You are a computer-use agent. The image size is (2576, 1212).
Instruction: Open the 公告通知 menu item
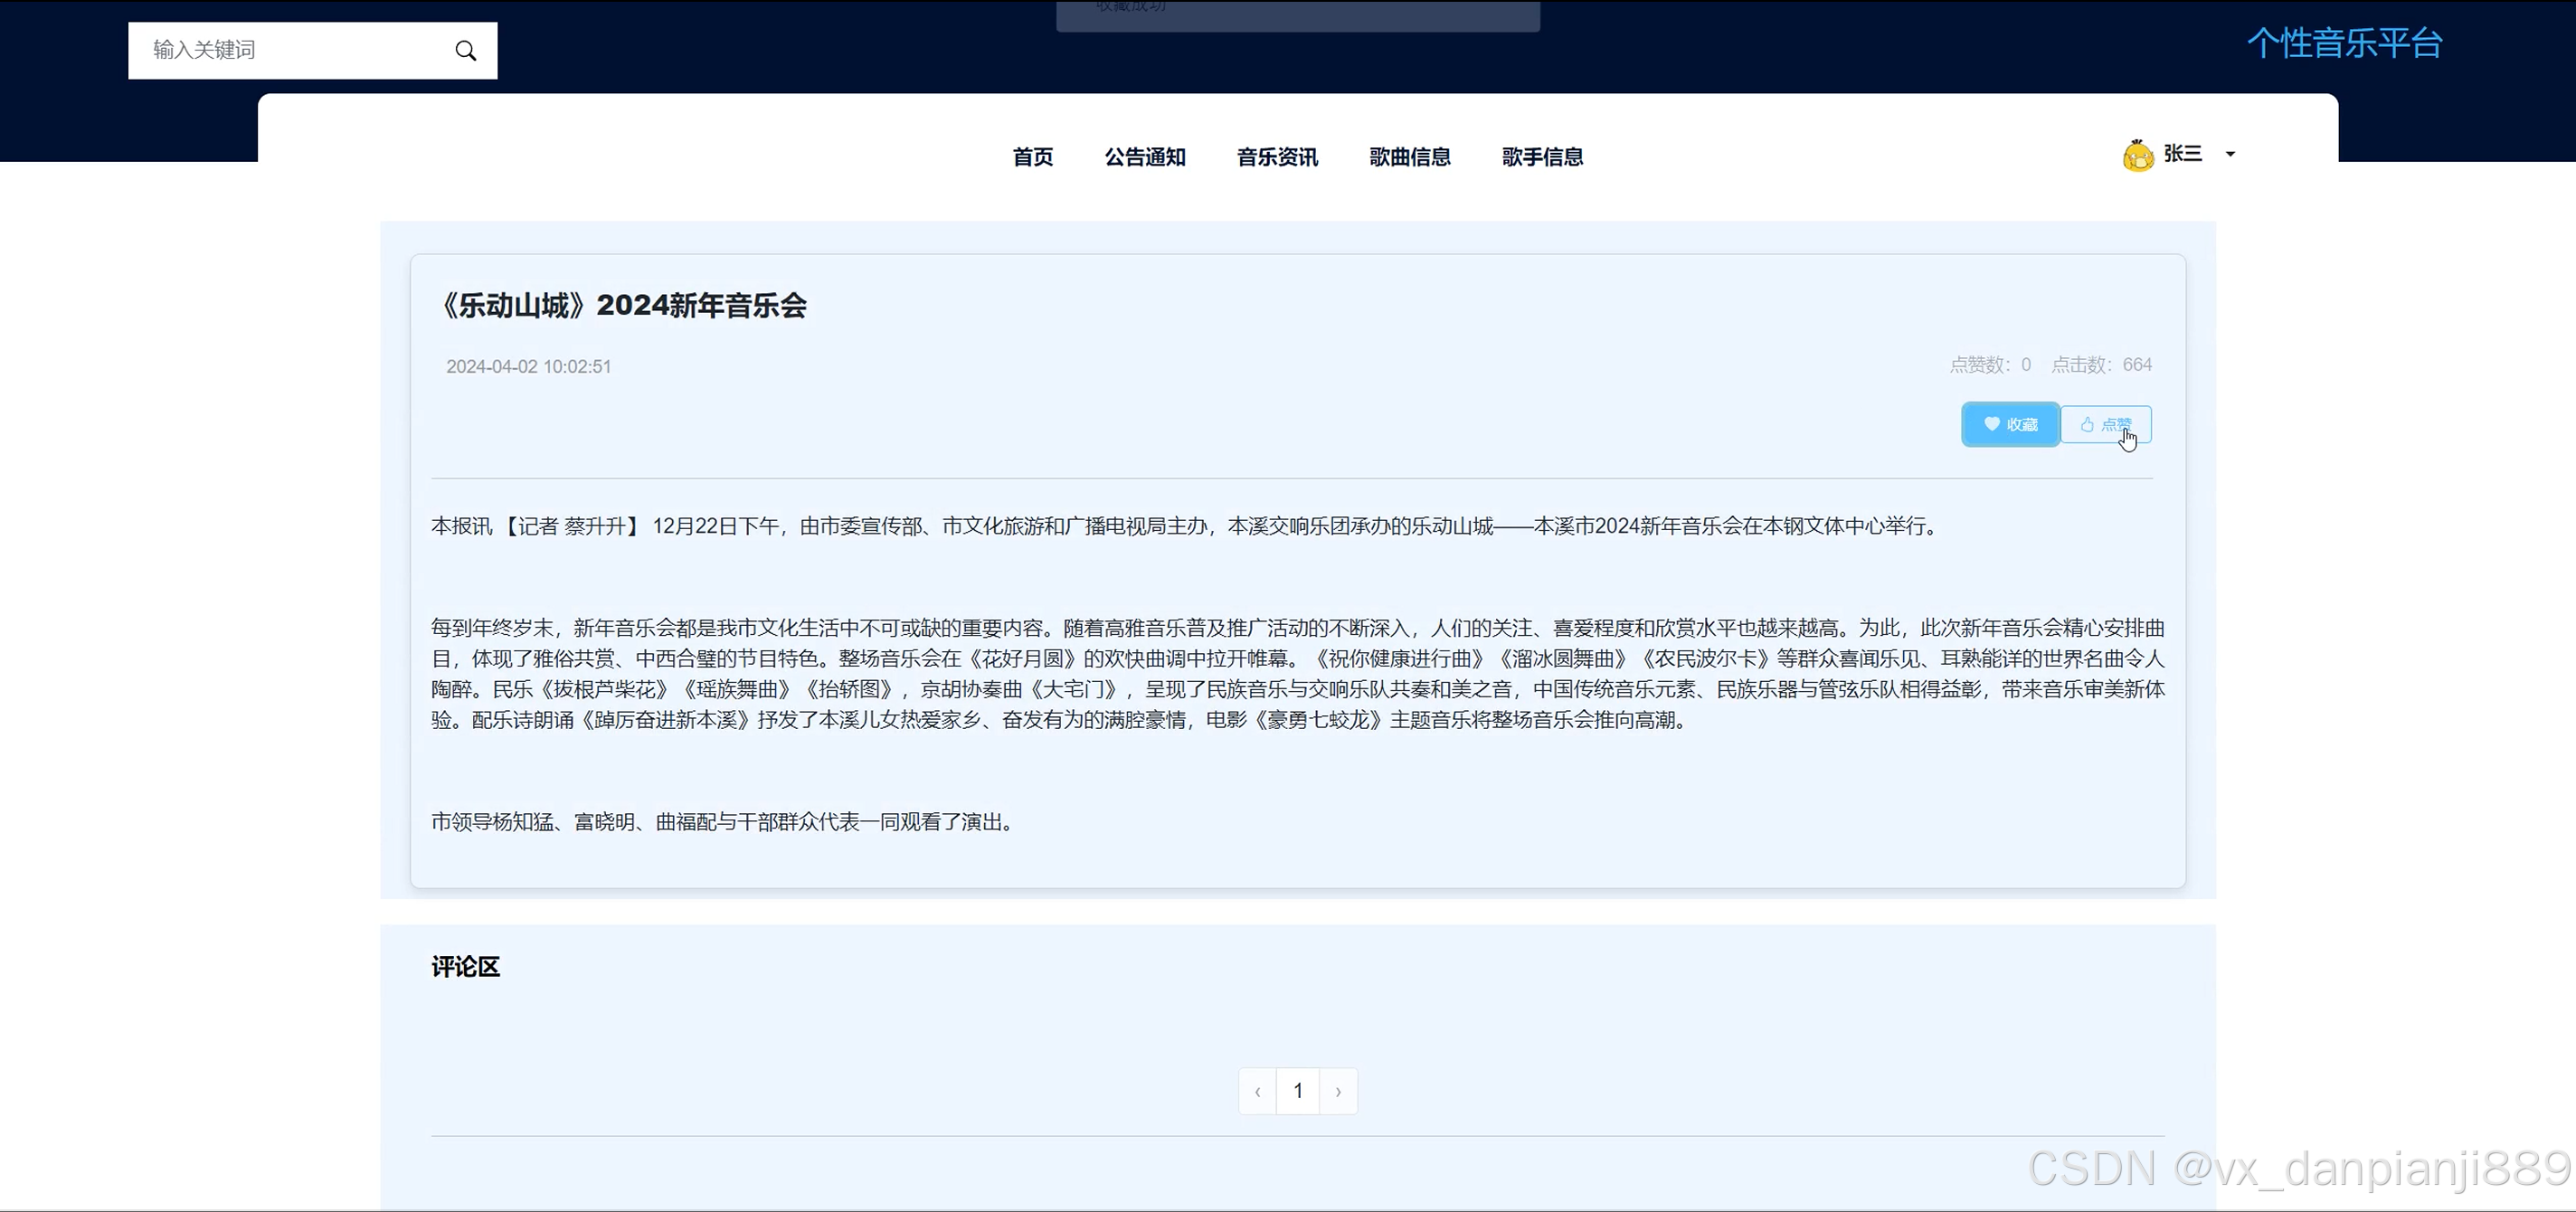(x=1145, y=157)
